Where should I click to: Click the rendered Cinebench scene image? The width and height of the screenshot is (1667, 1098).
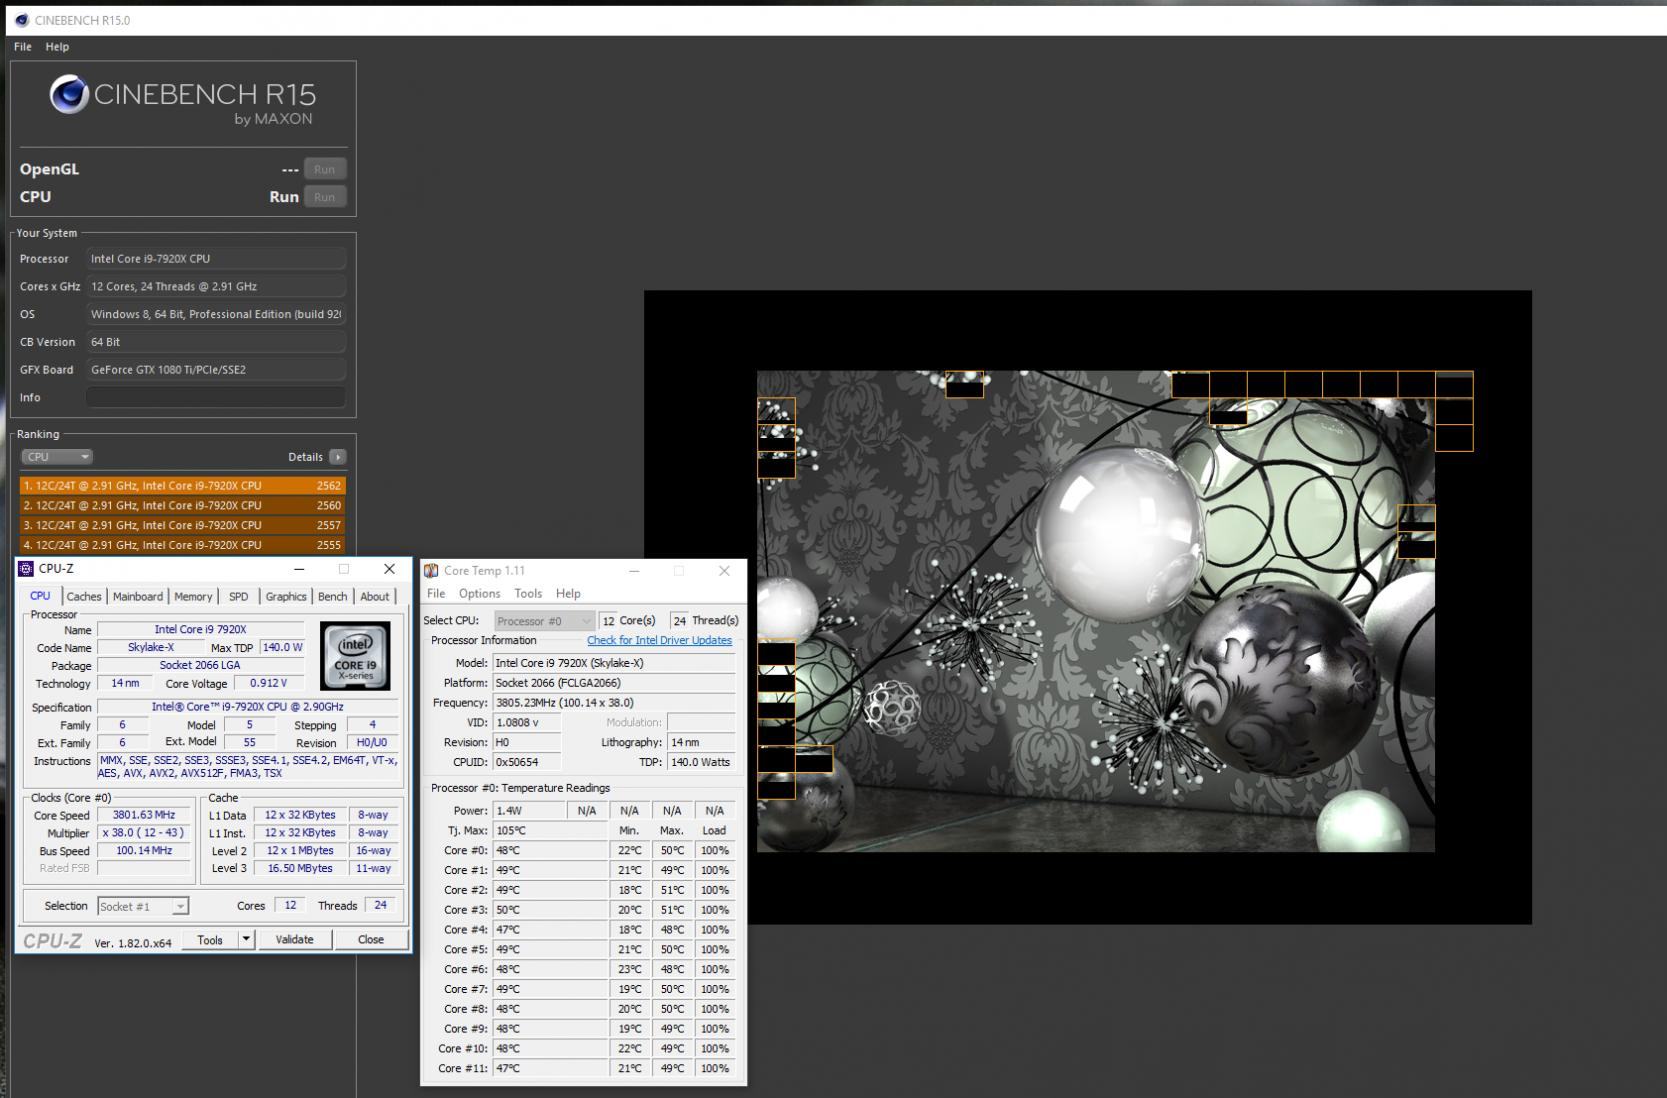point(1096,611)
